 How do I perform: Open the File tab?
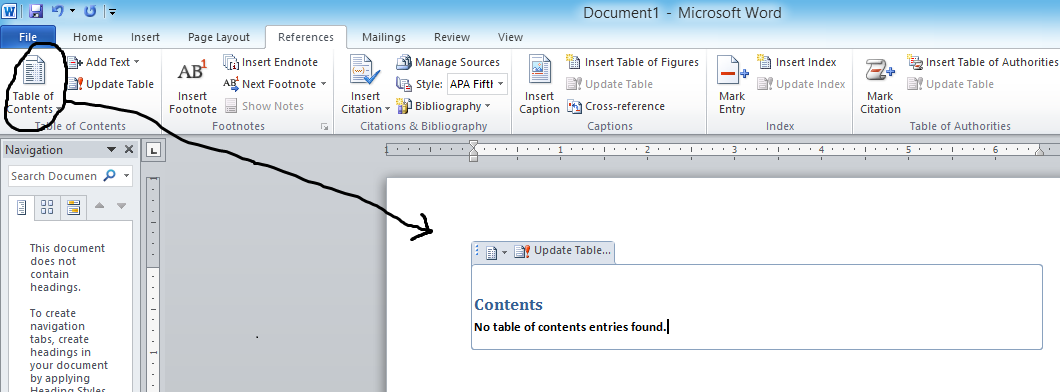(x=28, y=37)
